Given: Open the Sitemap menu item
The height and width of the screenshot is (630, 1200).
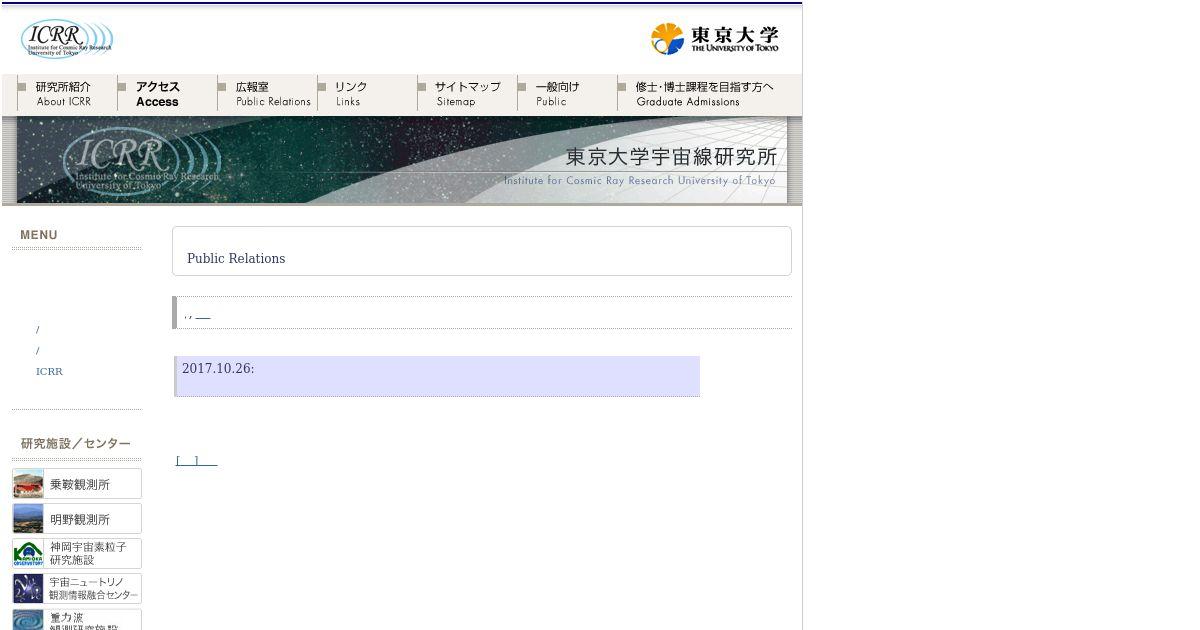Looking at the screenshot, I should coord(467,94).
